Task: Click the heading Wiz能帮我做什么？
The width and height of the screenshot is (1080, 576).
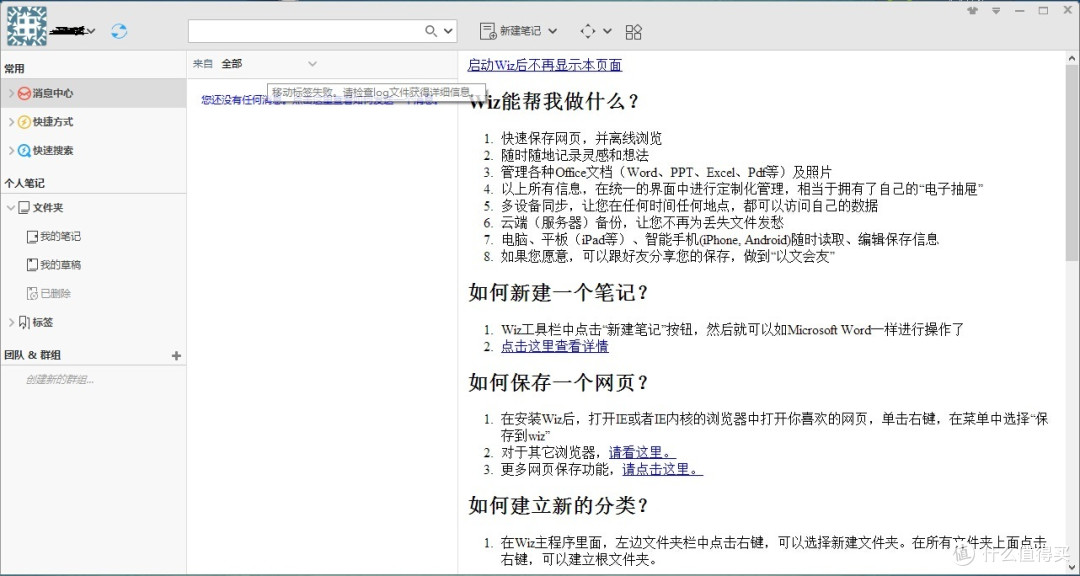Action: 556,101
